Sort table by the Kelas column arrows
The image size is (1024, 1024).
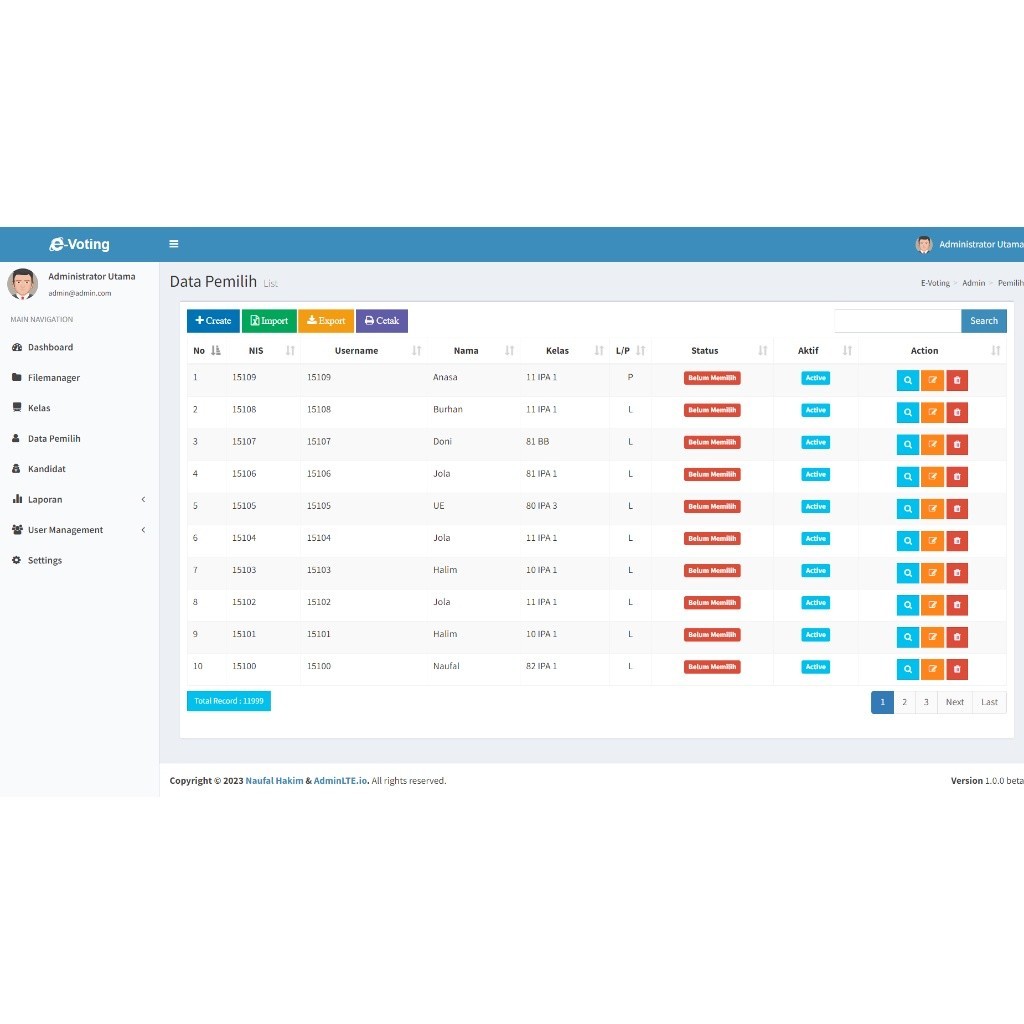[x=599, y=351]
